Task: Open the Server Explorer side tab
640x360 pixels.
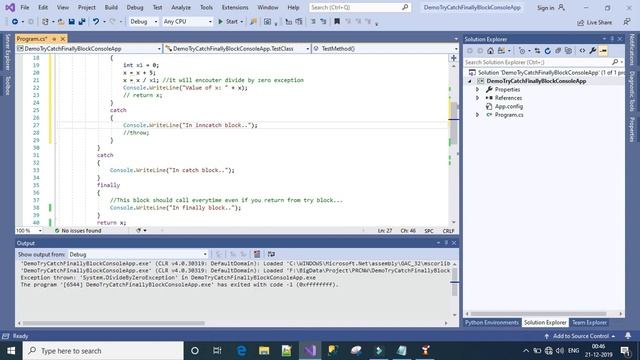Action: tap(7, 52)
